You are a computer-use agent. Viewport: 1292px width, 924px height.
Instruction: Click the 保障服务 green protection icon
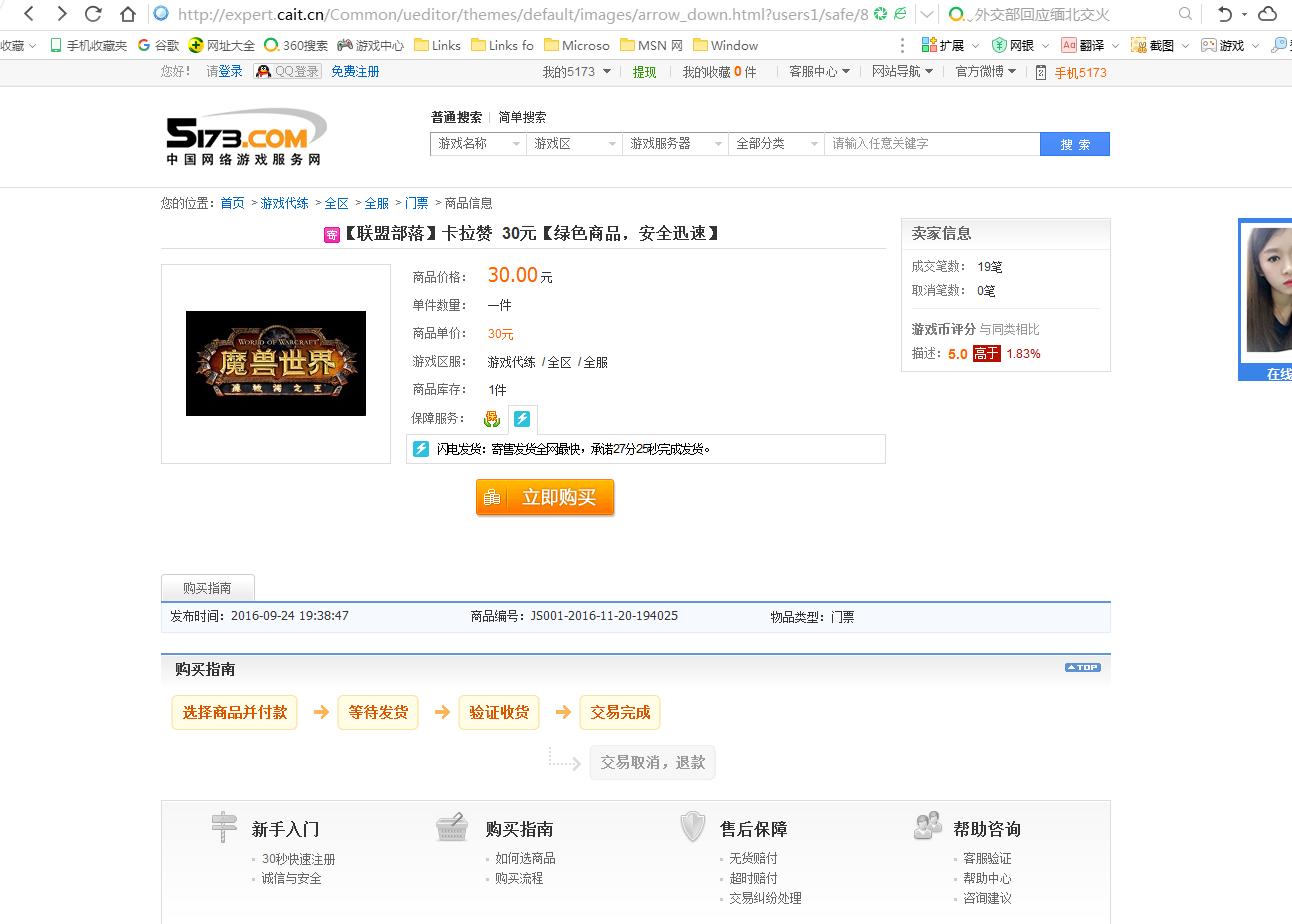click(491, 418)
